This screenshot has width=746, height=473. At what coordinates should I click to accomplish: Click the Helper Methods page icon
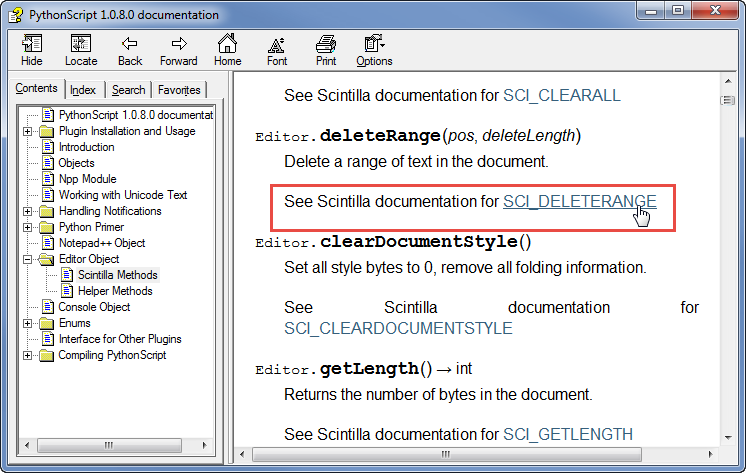click(67, 291)
